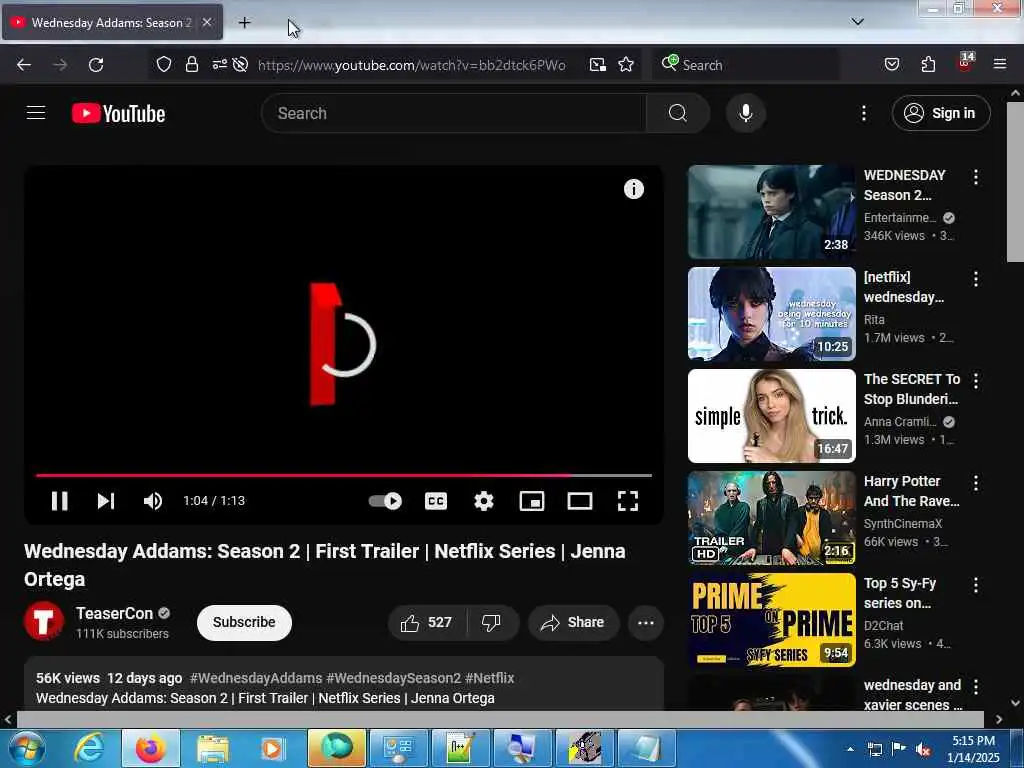The width and height of the screenshot is (1024, 768).
Task: Open the TeaserCon channel name link
Action: [114, 613]
